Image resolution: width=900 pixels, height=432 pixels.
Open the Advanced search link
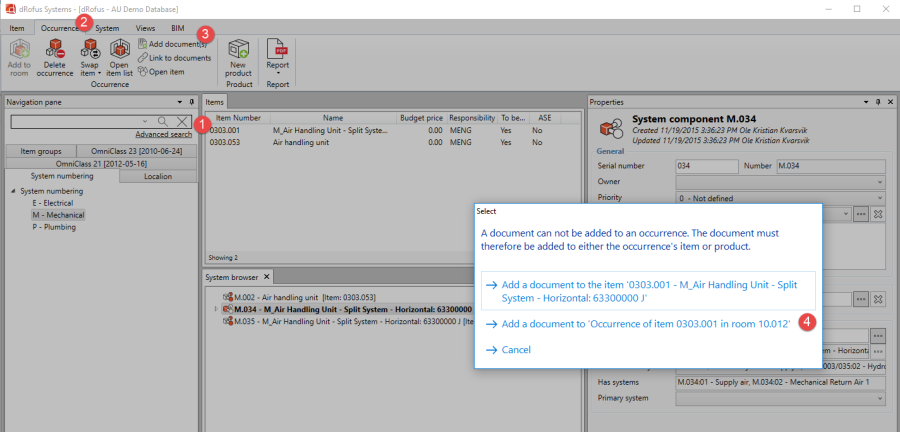pyautogui.click(x=163, y=134)
